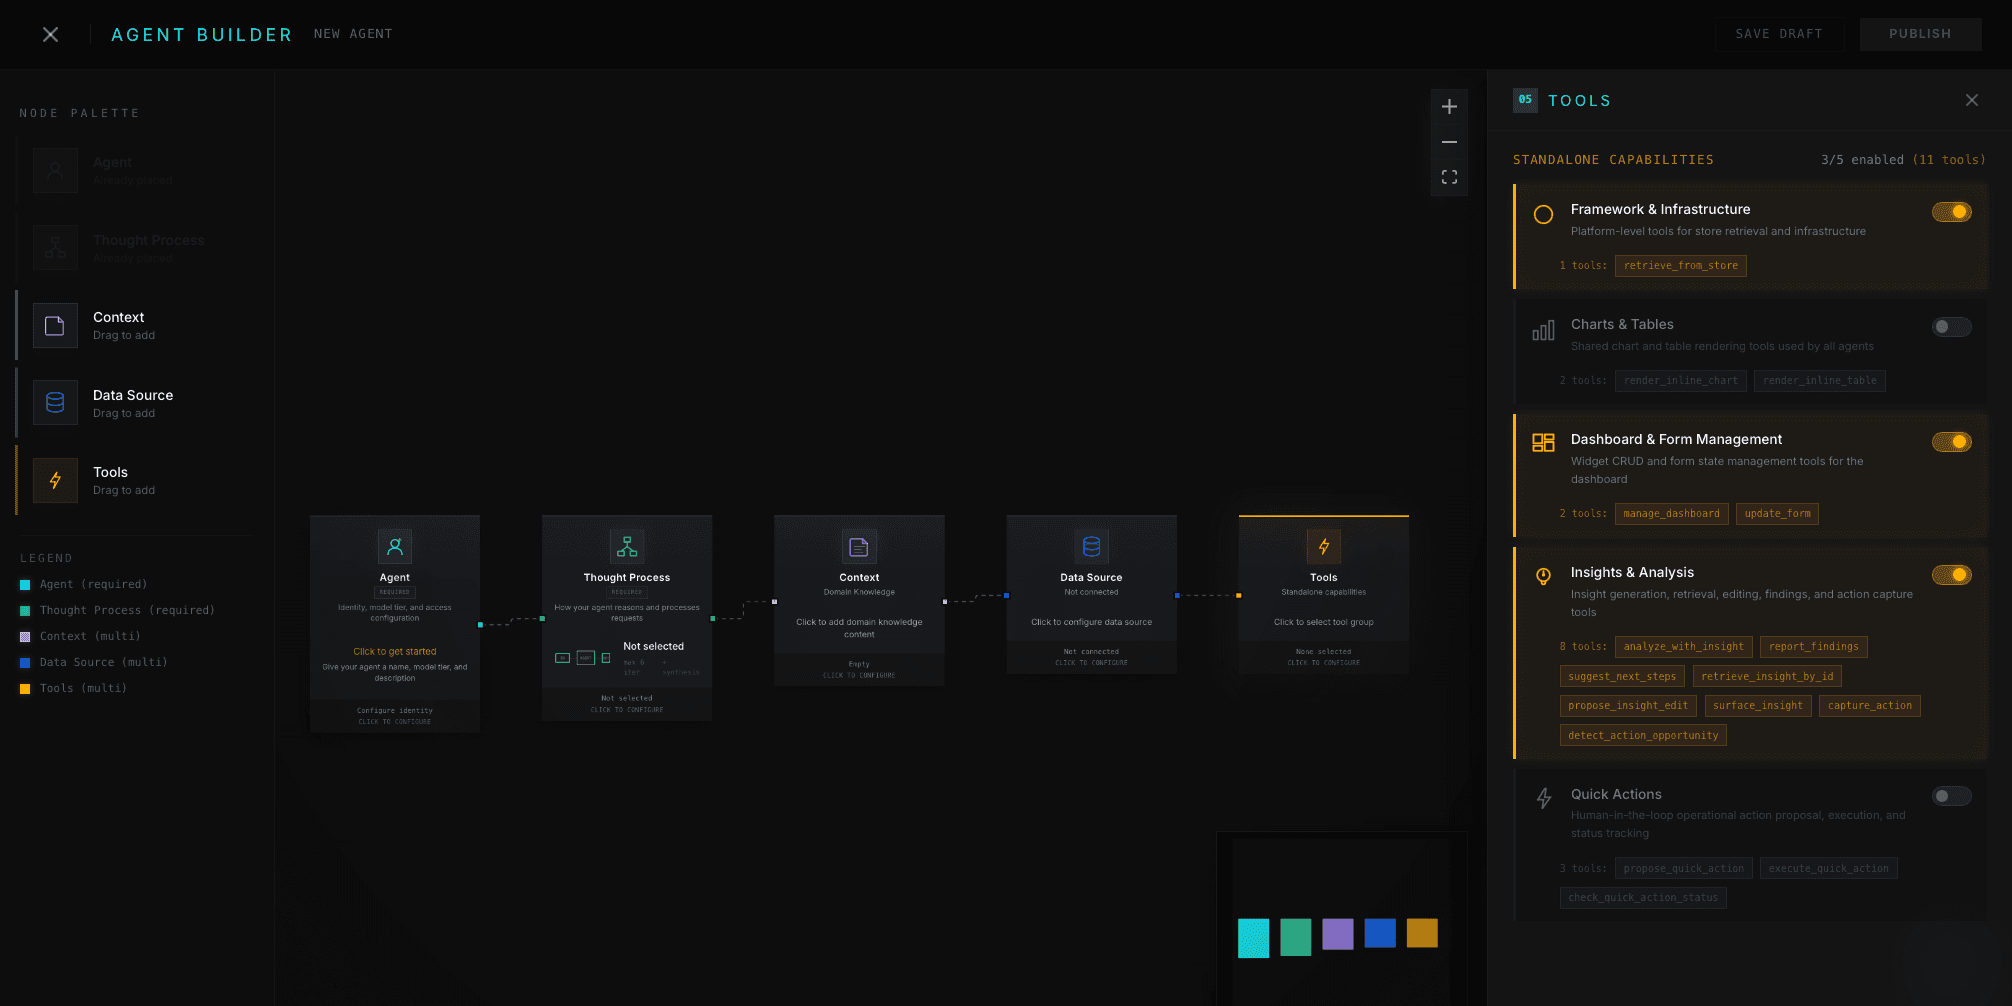Screen dimensions: 2012x1006
Task: Click the Framework & Infrastructure circle icon
Action: (x=1543, y=214)
